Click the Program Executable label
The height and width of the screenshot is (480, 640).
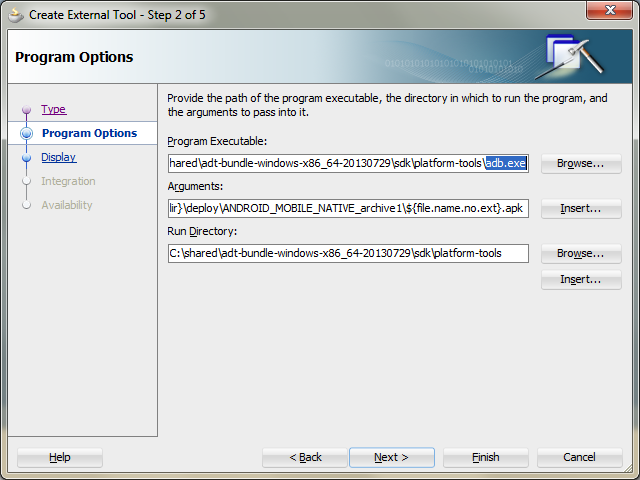tap(217, 141)
